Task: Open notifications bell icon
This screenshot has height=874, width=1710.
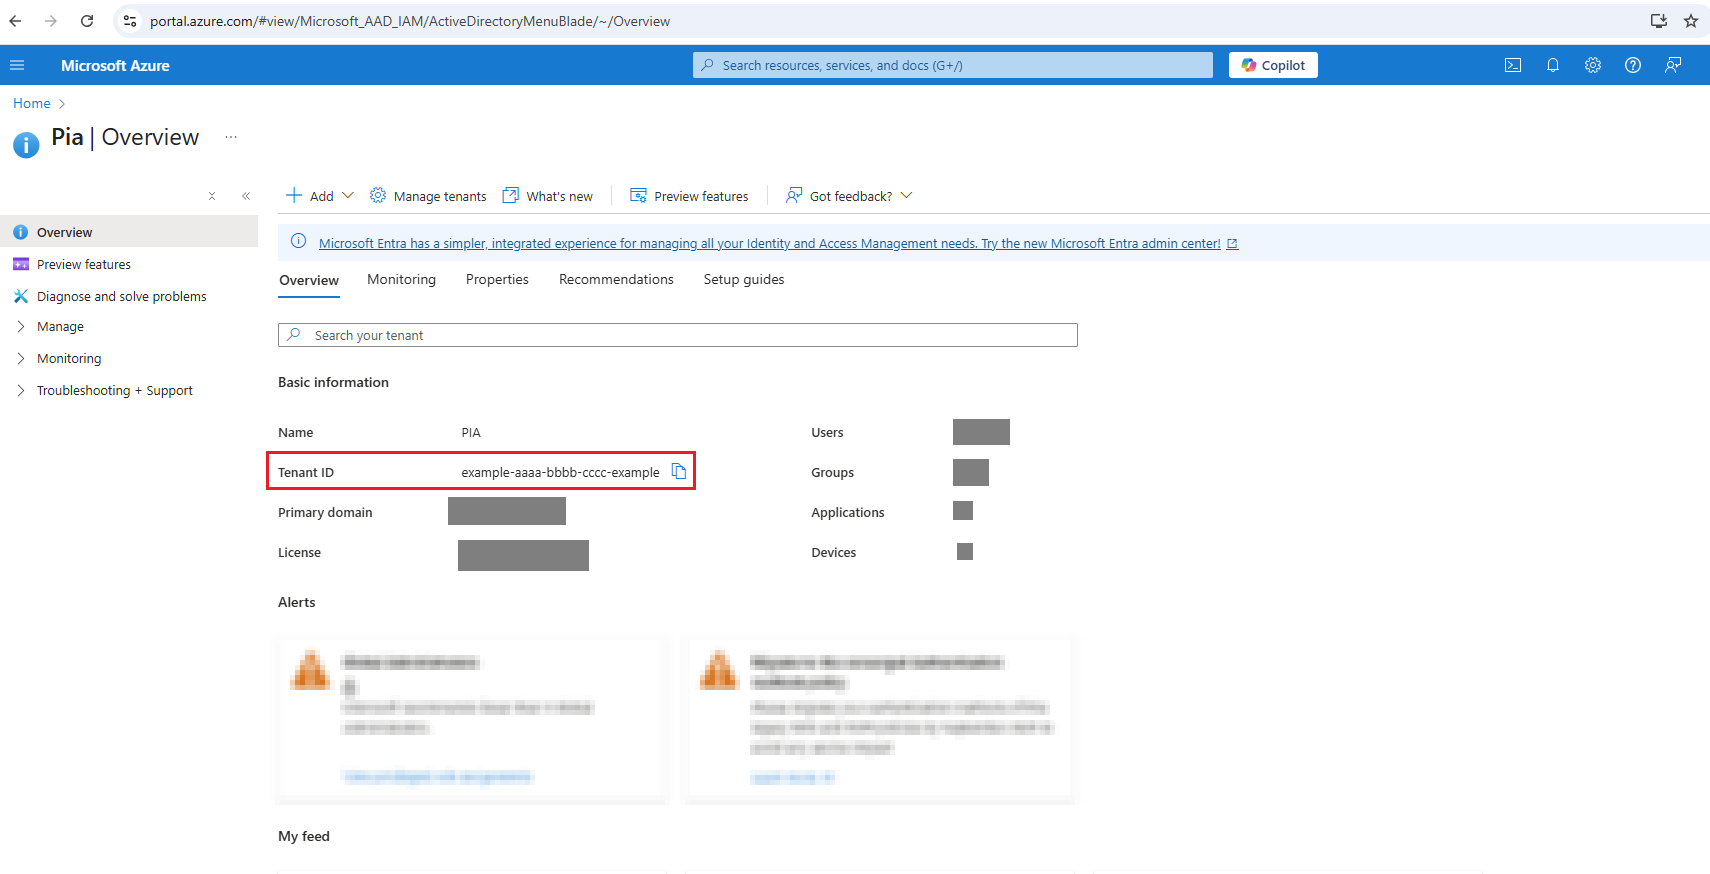Action: pyautogui.click(x=1553, y=65)
